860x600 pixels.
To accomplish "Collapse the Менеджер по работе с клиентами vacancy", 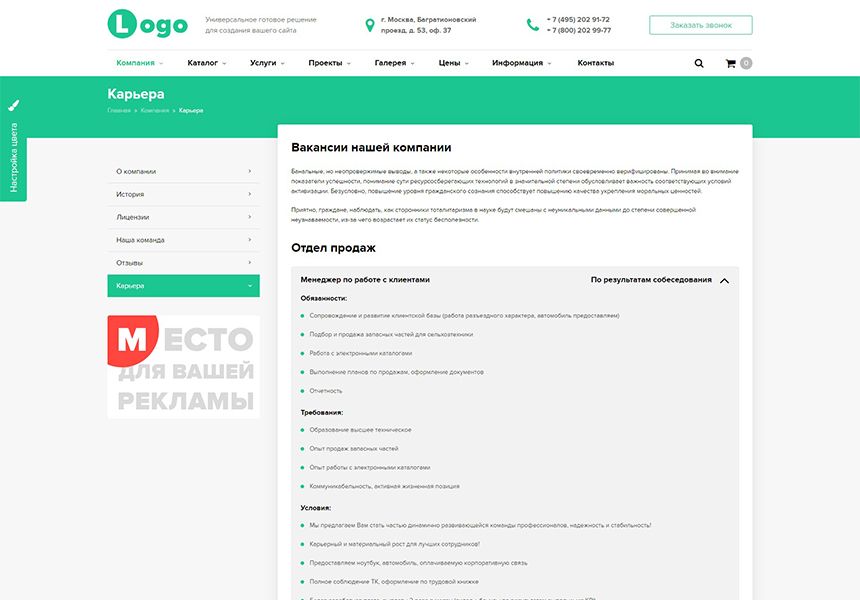I will click(x=725, y=280).
